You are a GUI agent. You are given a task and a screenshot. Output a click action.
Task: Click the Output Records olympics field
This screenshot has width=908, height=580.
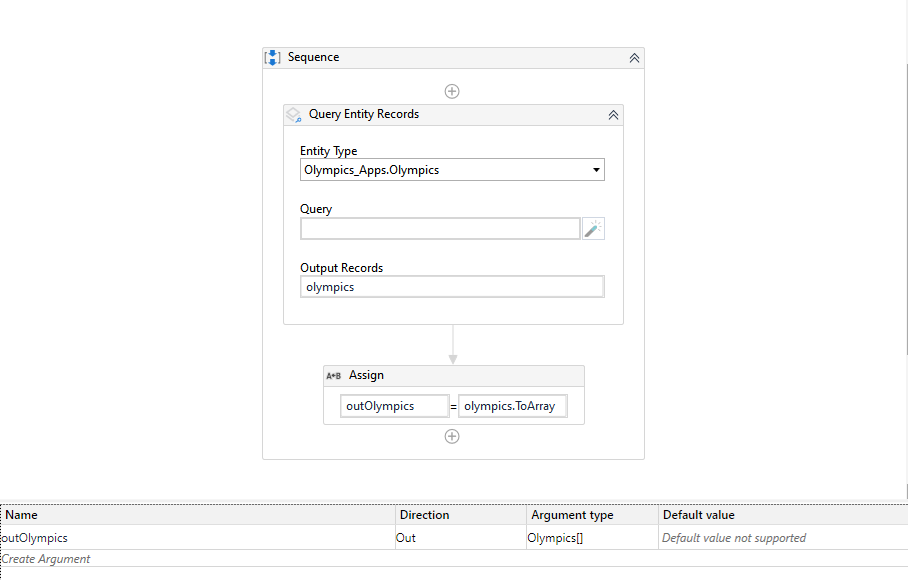(452, 287)
